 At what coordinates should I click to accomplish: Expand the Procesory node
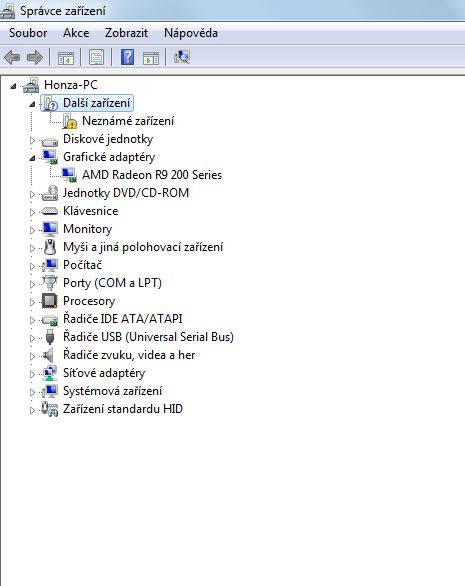33,302
